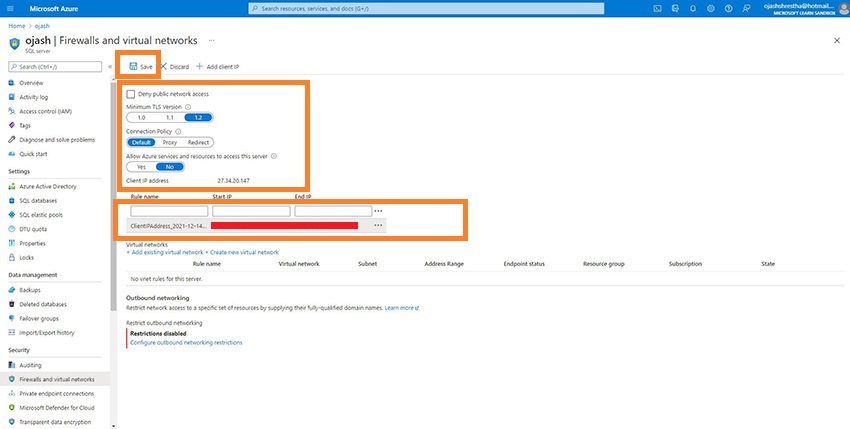Click the Add client IP plus icon
Screen dimensions: 850x429
tap(199, 66)
